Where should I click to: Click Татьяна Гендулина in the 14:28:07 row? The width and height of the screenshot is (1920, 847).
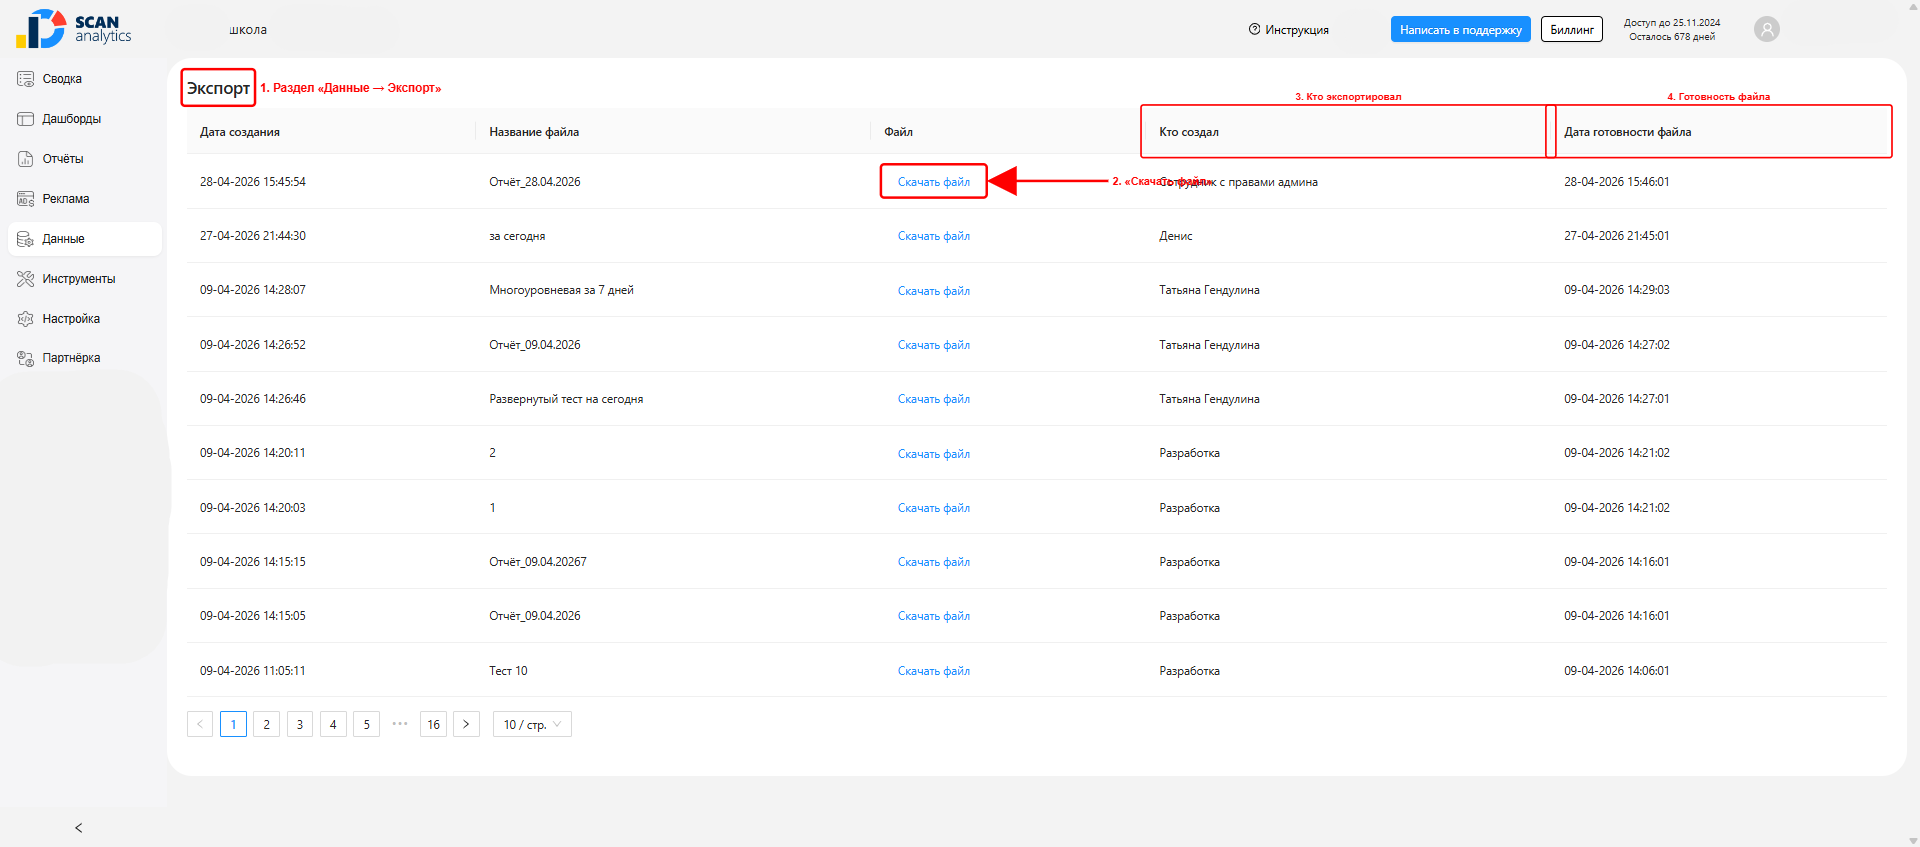[x=1209, y=290]
